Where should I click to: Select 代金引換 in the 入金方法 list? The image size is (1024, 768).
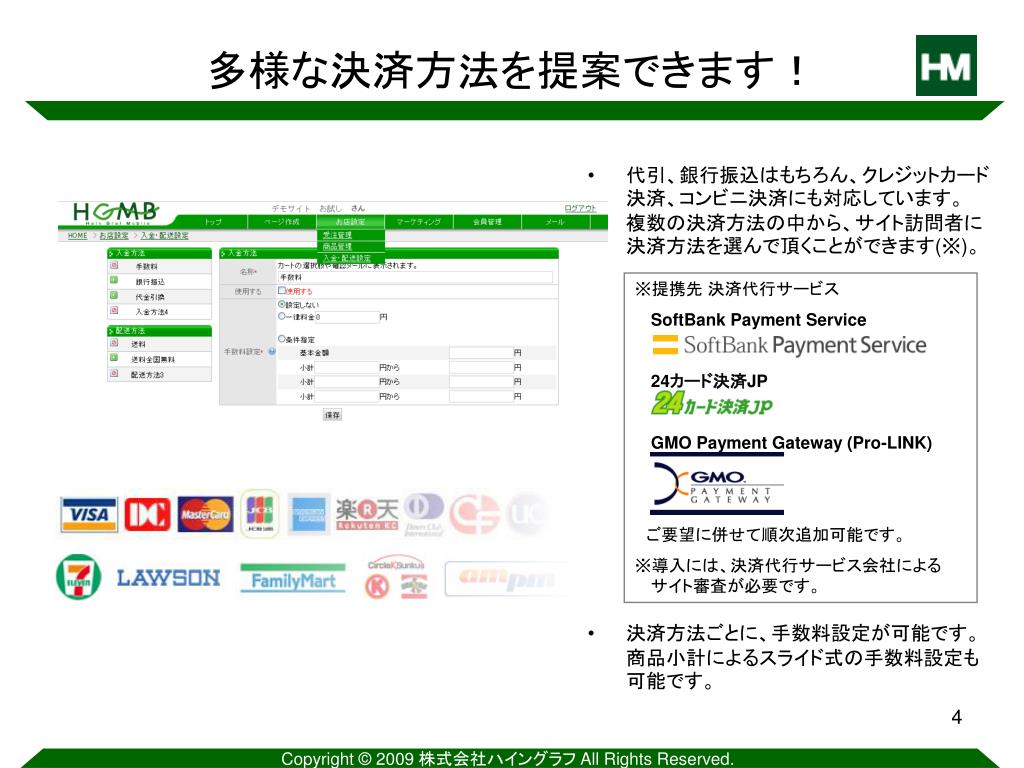click(159, 296)
